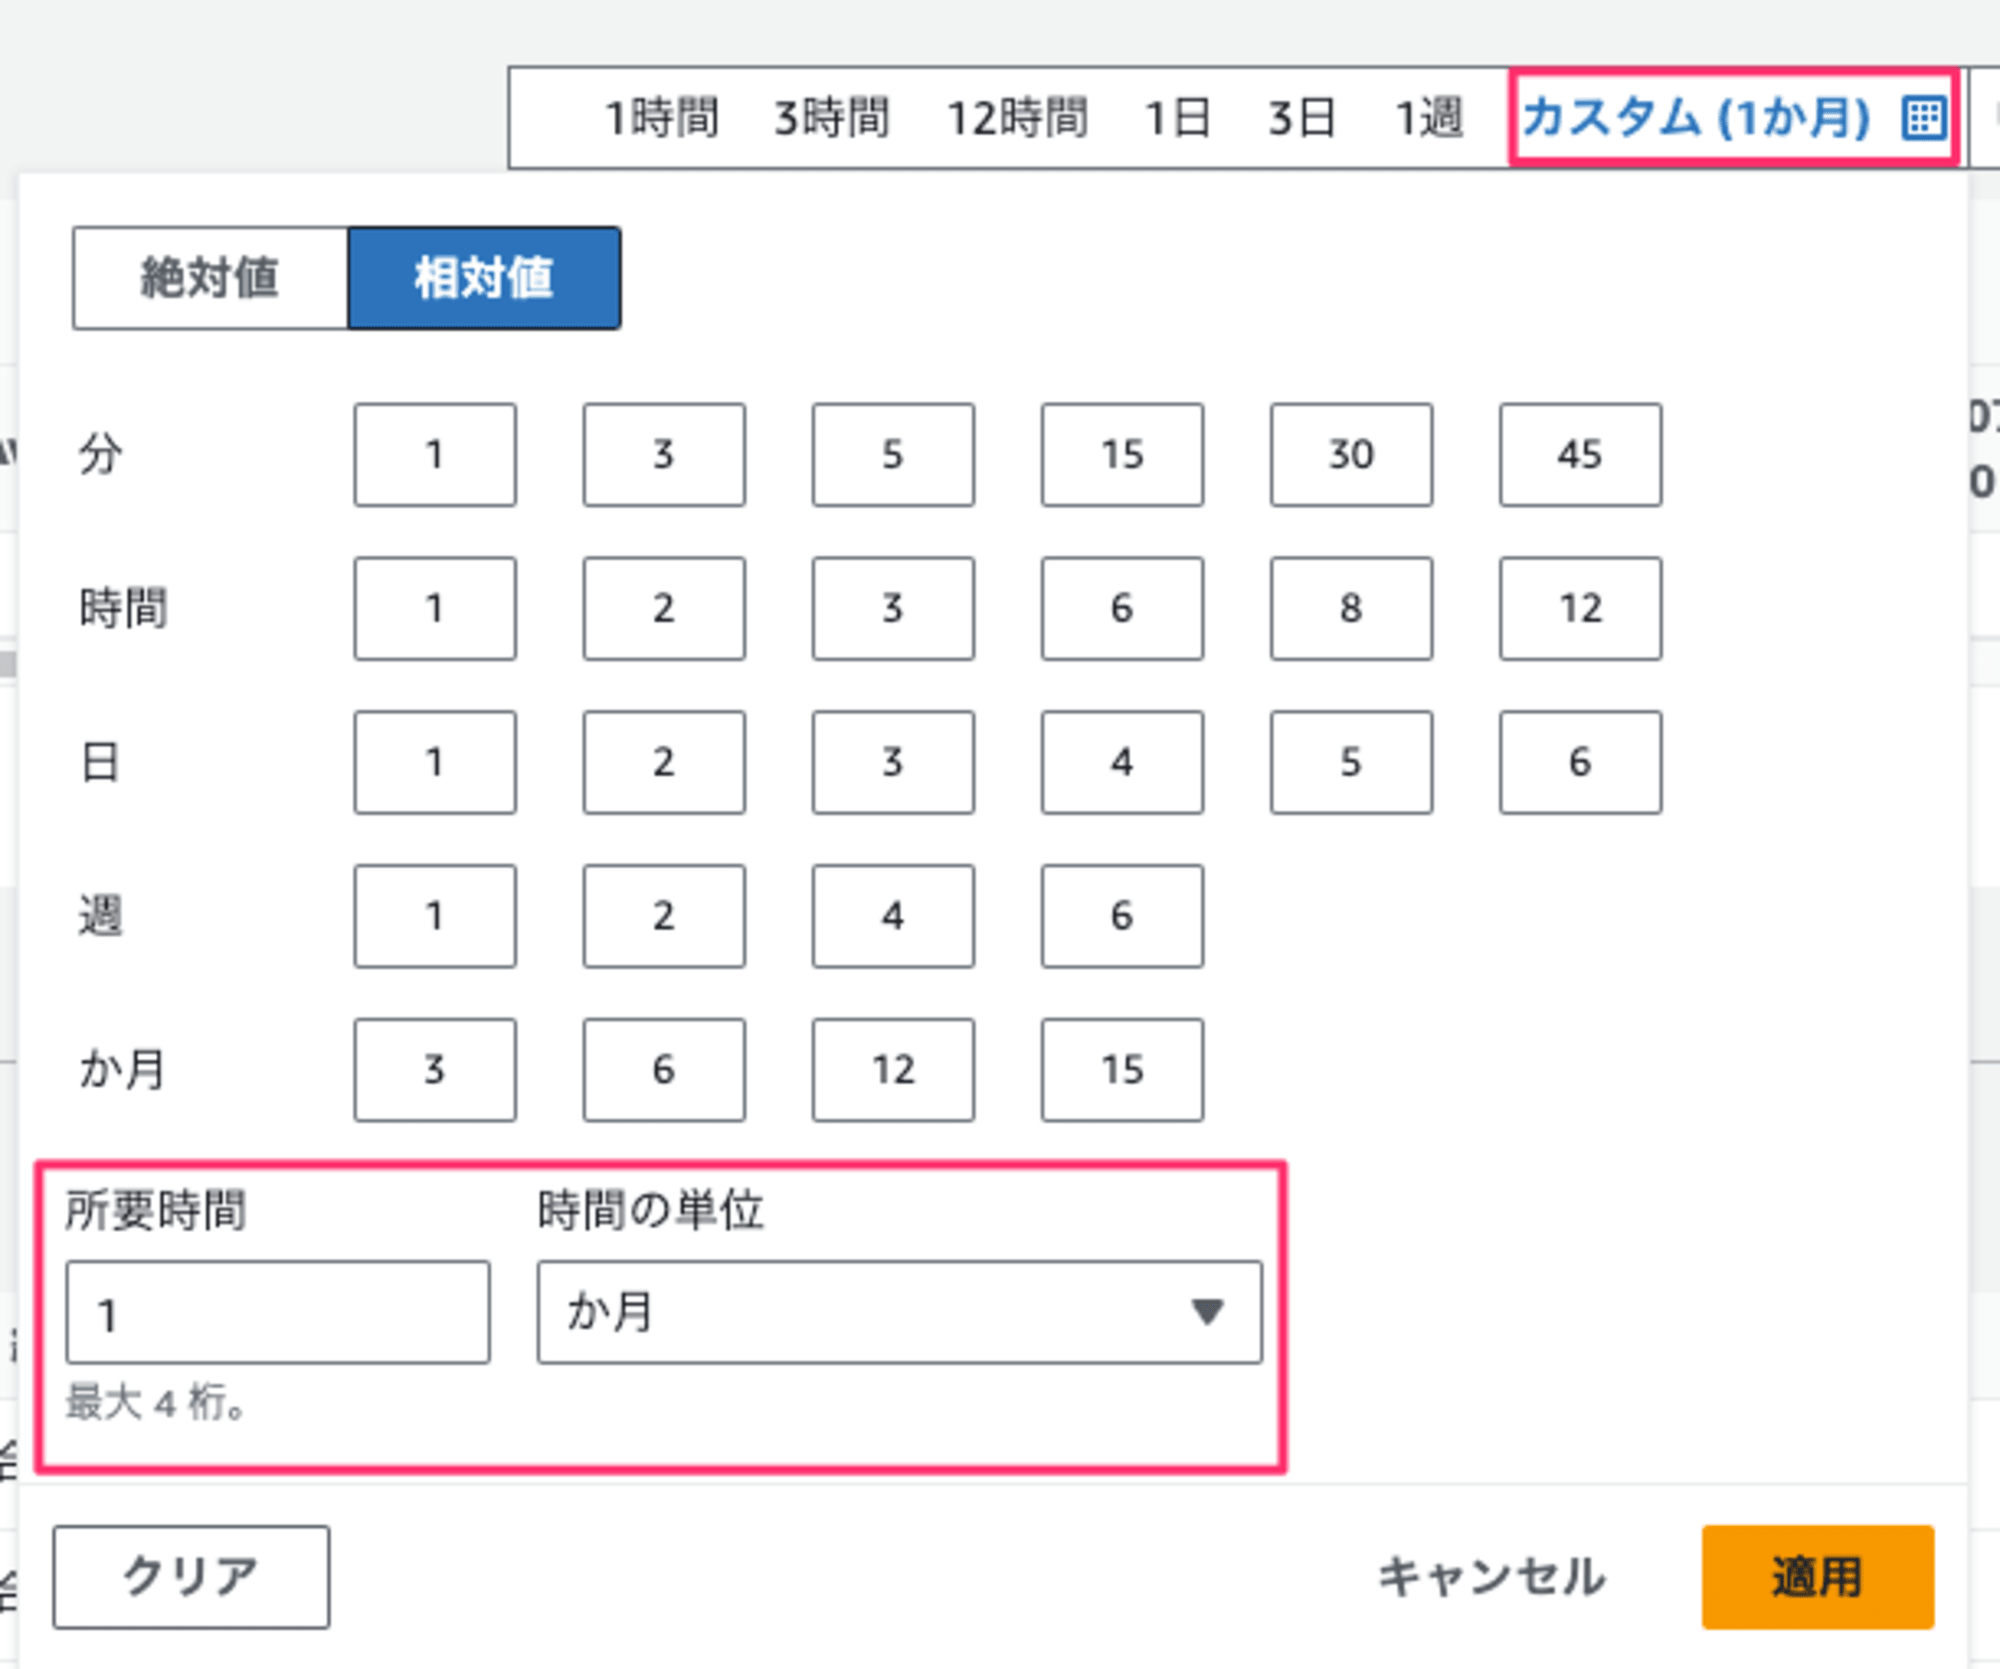
Task: Click キャンセル to dismiss the picker
Action: coord(1491,1577)
